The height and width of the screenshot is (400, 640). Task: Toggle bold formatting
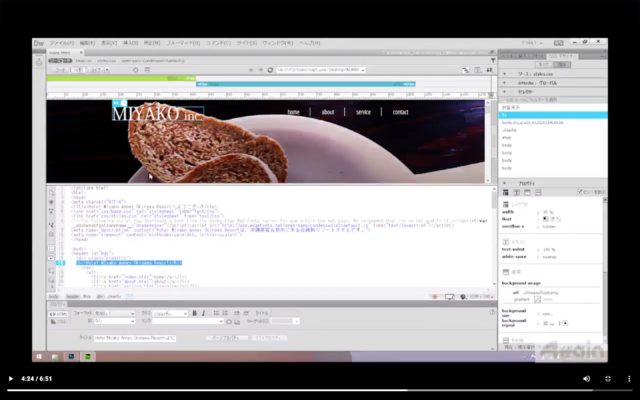[195, 313]
